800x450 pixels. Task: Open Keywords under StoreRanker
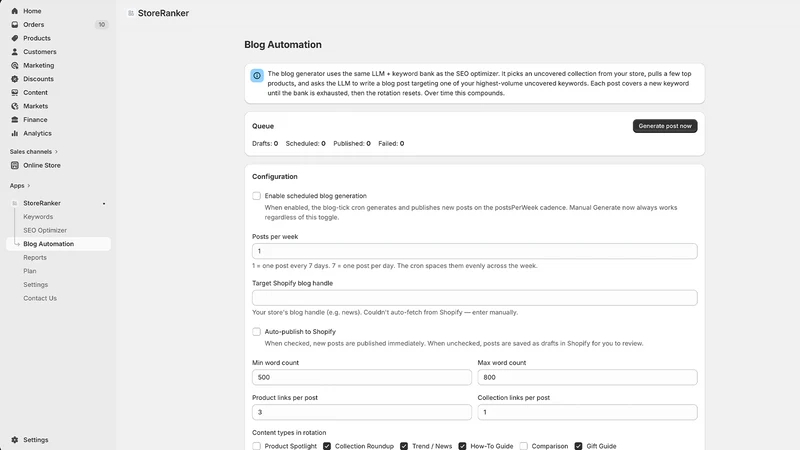[38, 217]
